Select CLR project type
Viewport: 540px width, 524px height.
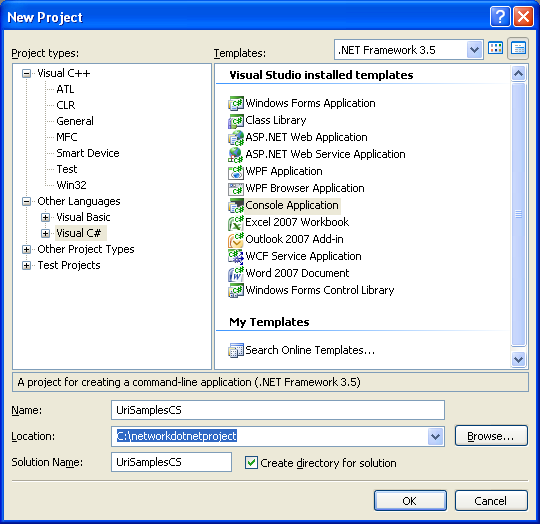66,105
